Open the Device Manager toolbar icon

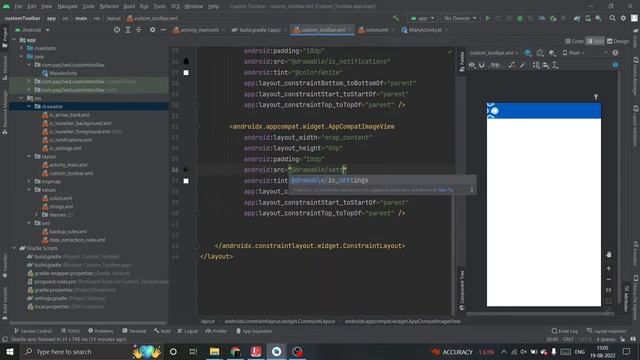[x=588, y=18]
